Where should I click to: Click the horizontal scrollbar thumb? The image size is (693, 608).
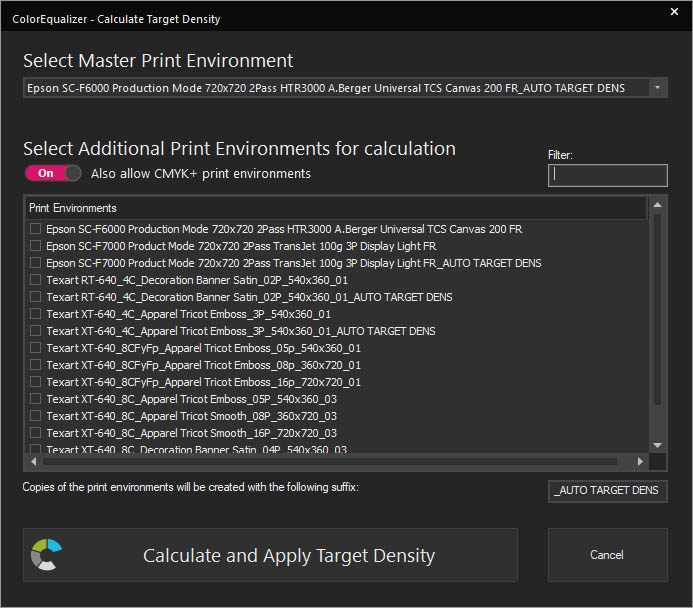[x=330, y=461]
